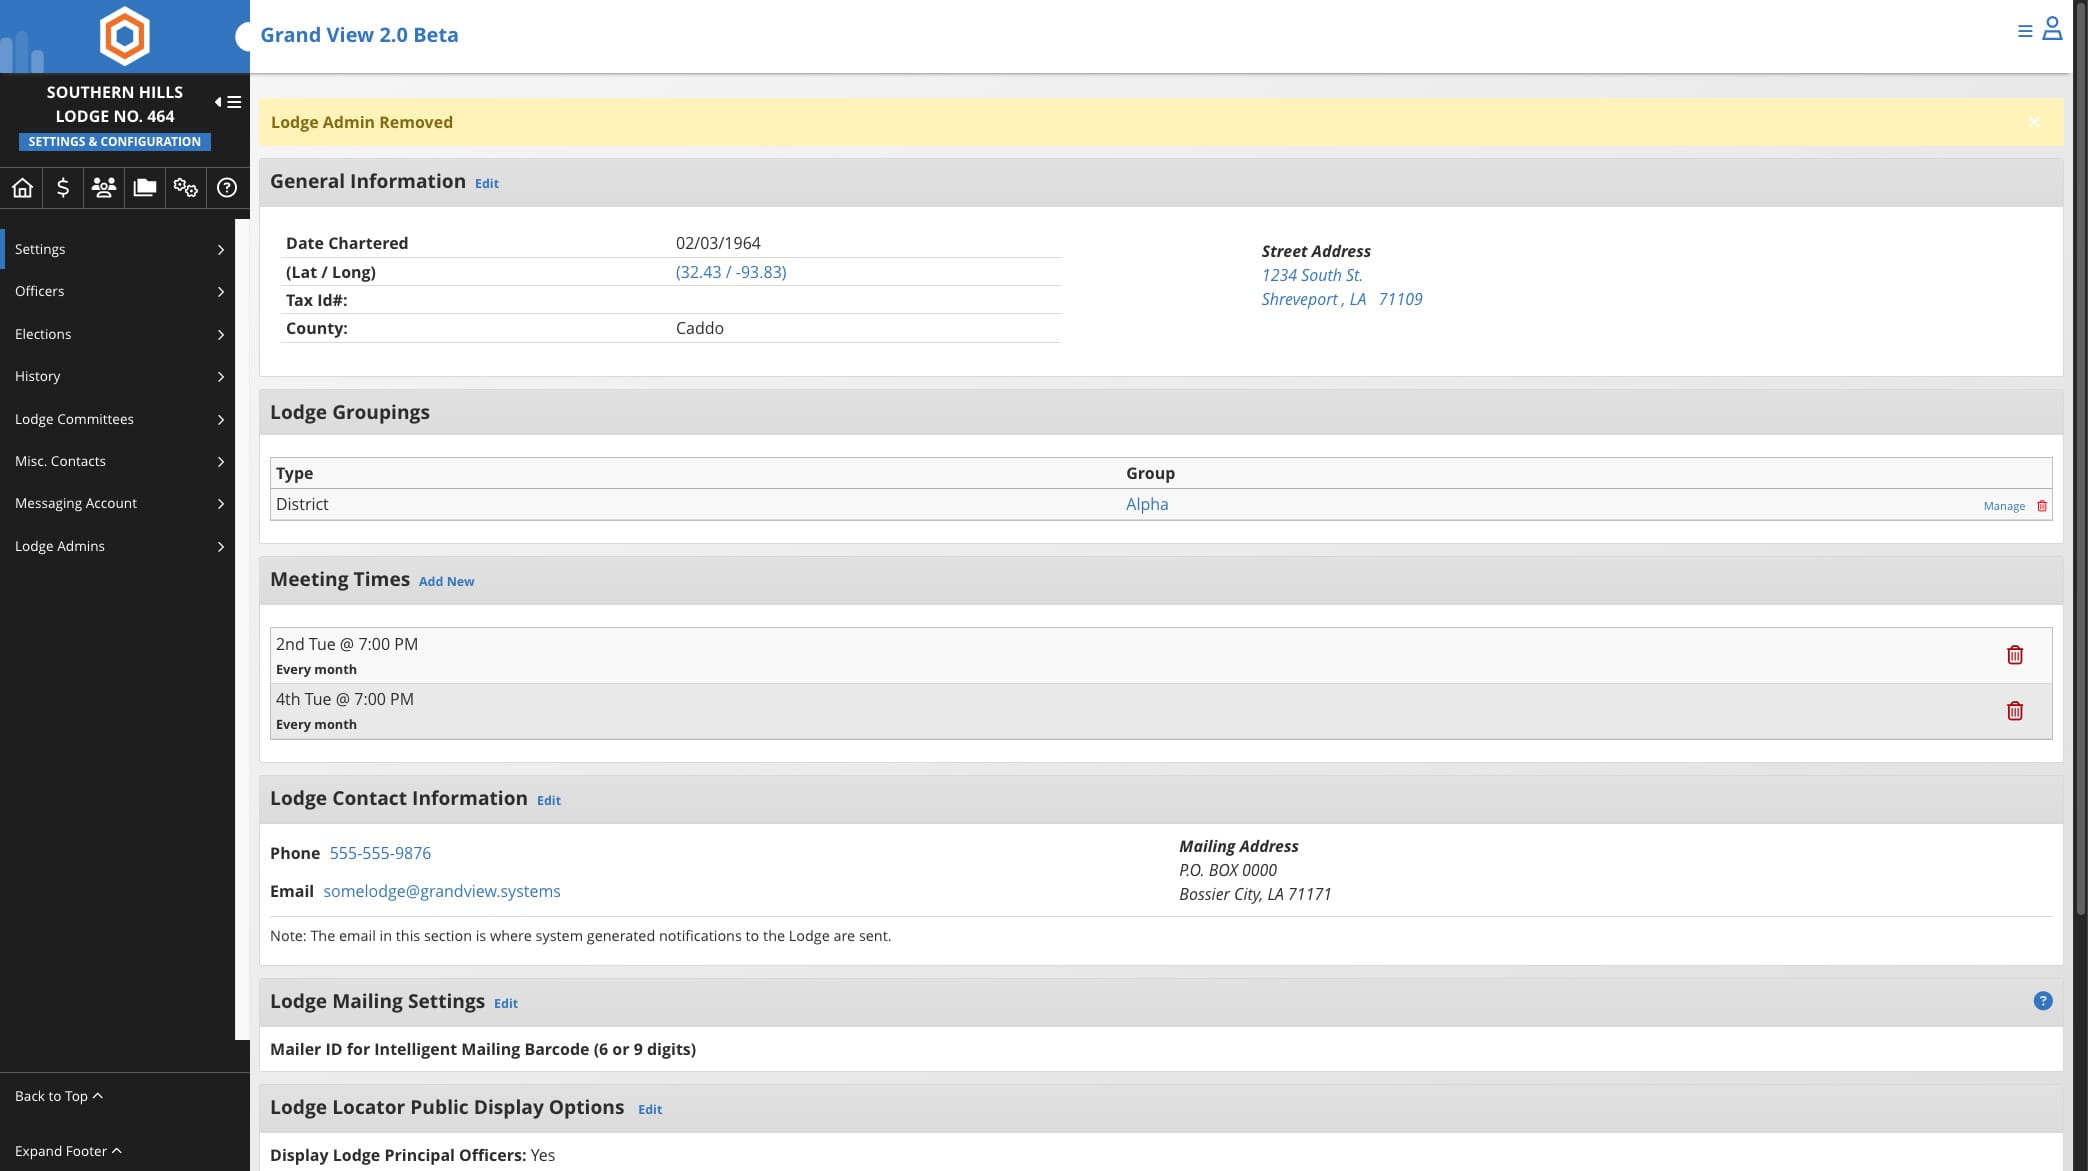Click the Grand View 2.0 Beta title
Image resolution: width=2088 pixels, height=1171 pixels.
359,35
